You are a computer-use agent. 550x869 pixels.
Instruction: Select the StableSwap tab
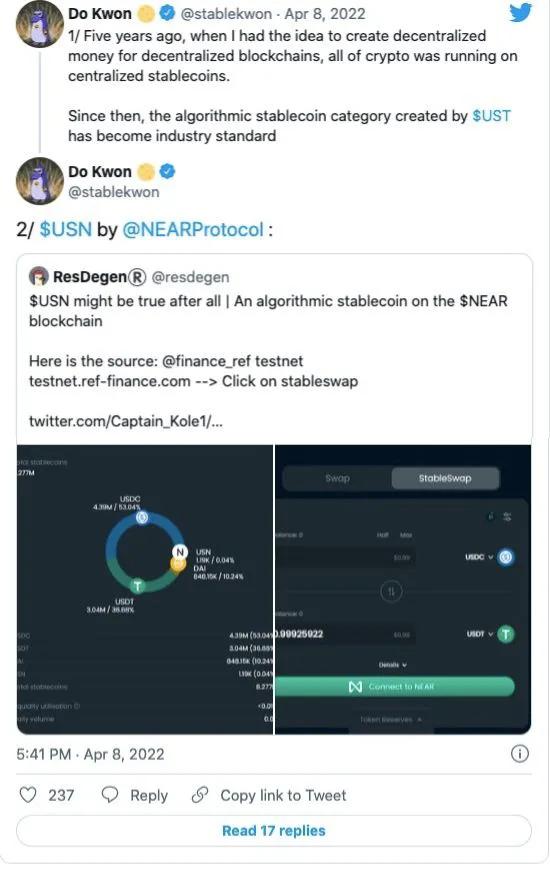[x=445, y=478]
